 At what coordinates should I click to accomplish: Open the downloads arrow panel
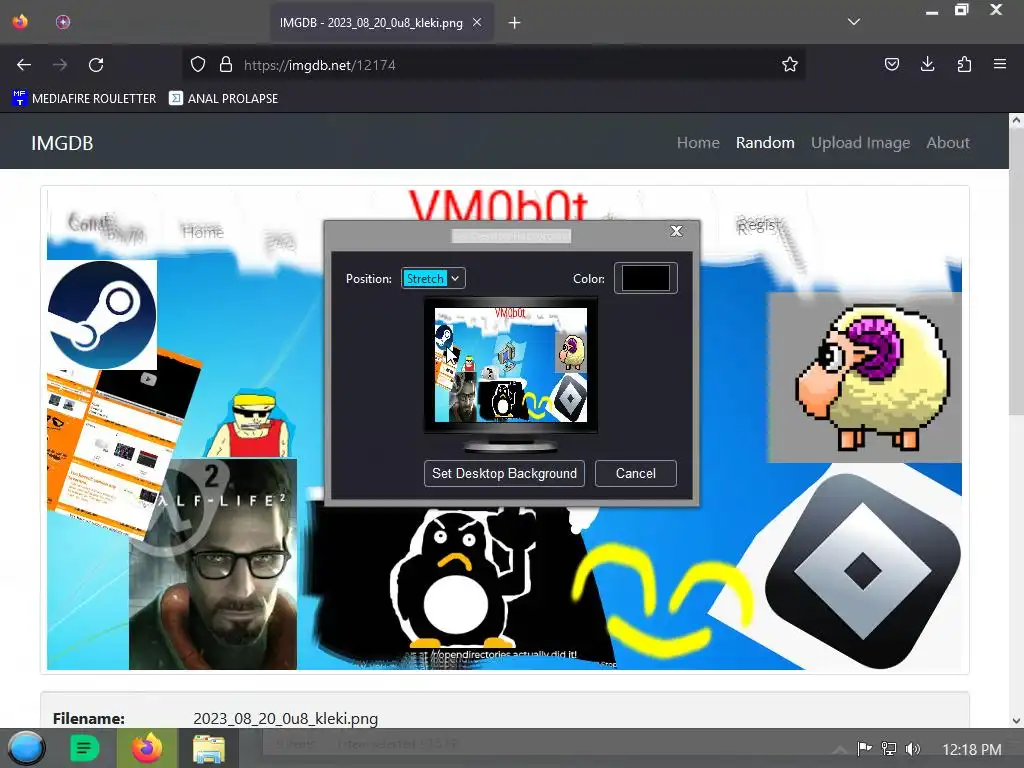927,64
